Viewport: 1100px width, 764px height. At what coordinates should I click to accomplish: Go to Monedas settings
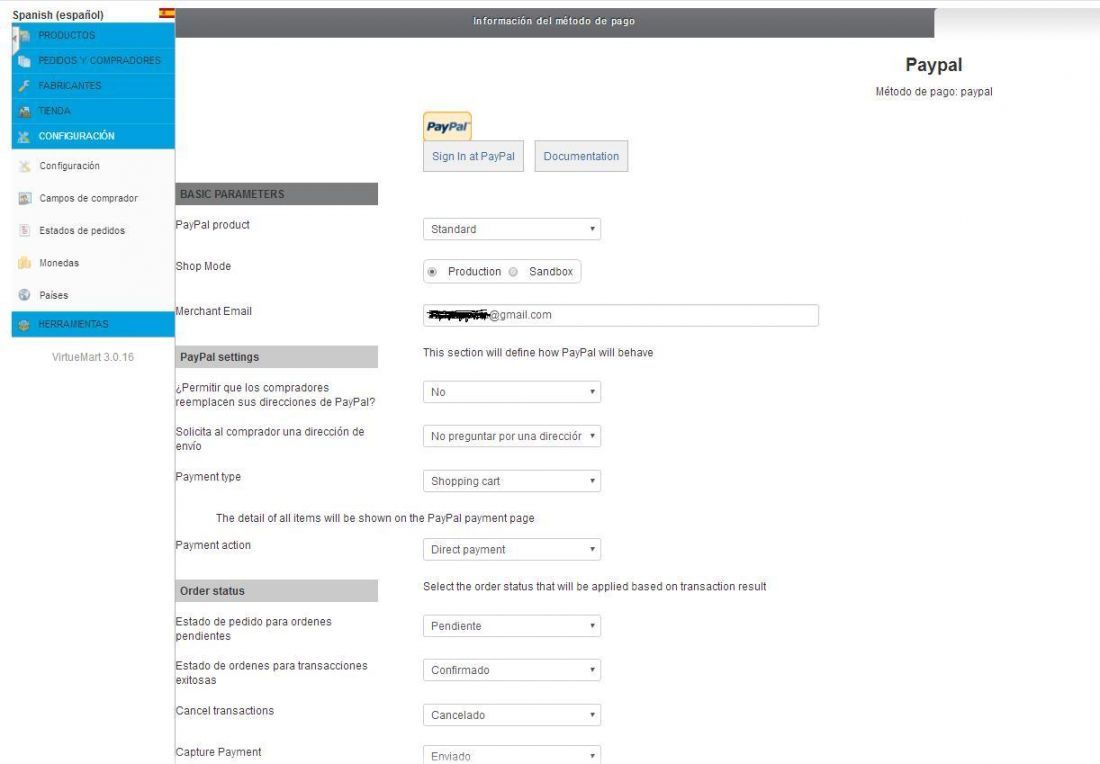coord(59,263)
